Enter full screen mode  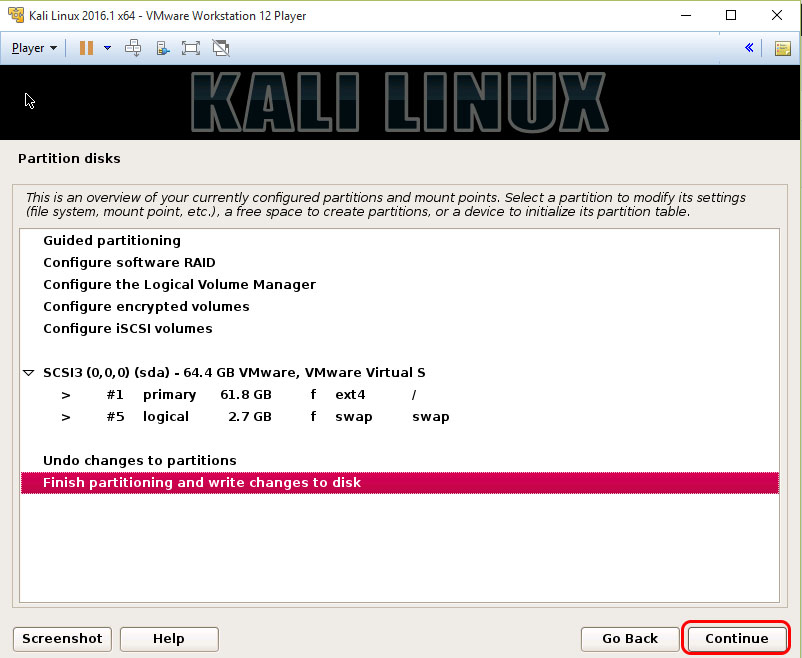tap(191, 48)
